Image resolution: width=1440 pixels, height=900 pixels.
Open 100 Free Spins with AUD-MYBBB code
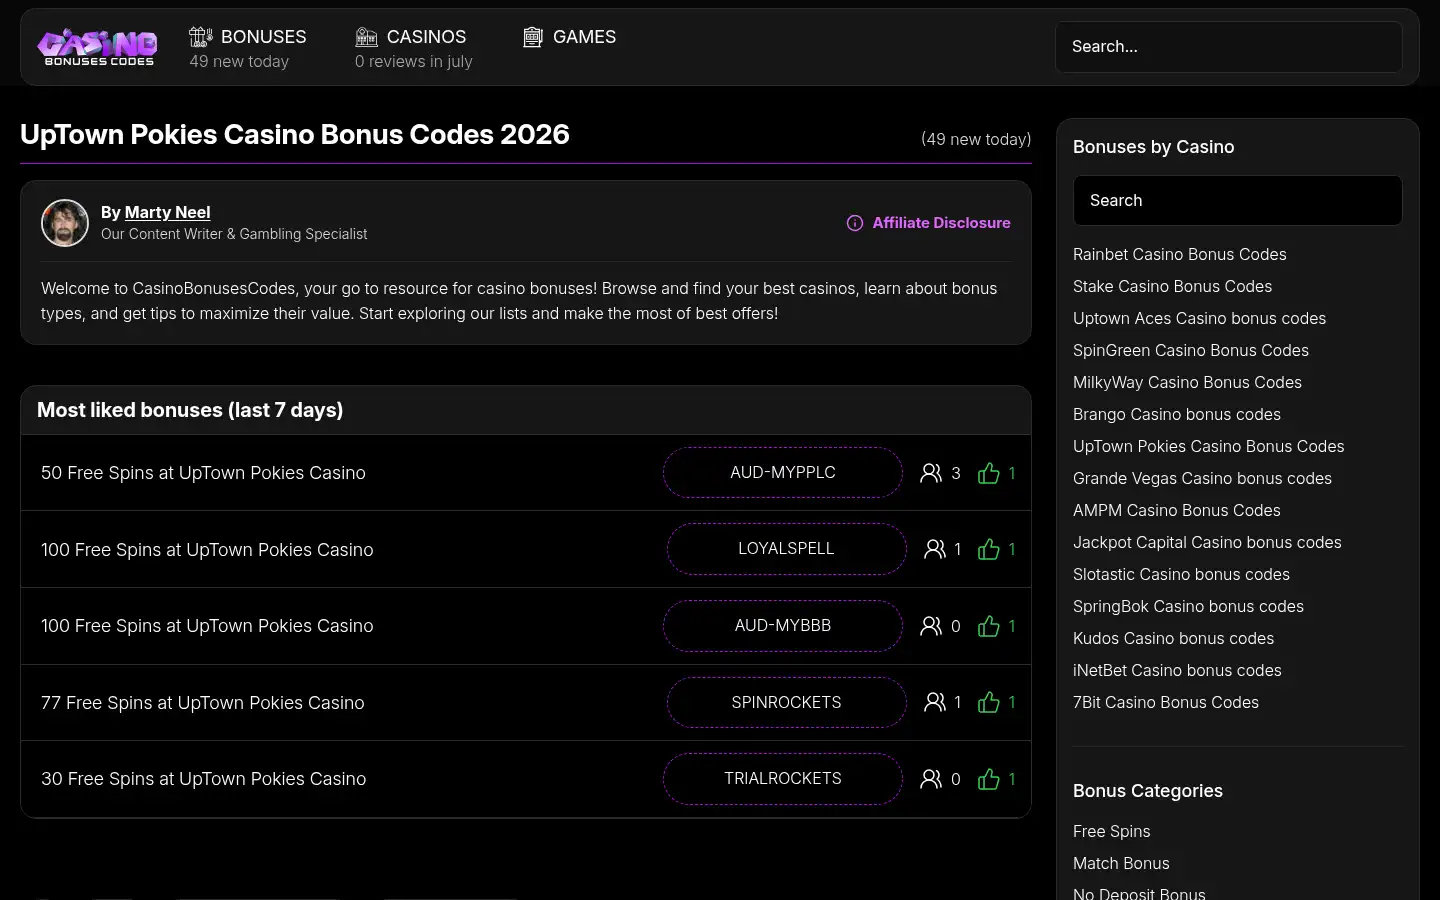point(207,626)
